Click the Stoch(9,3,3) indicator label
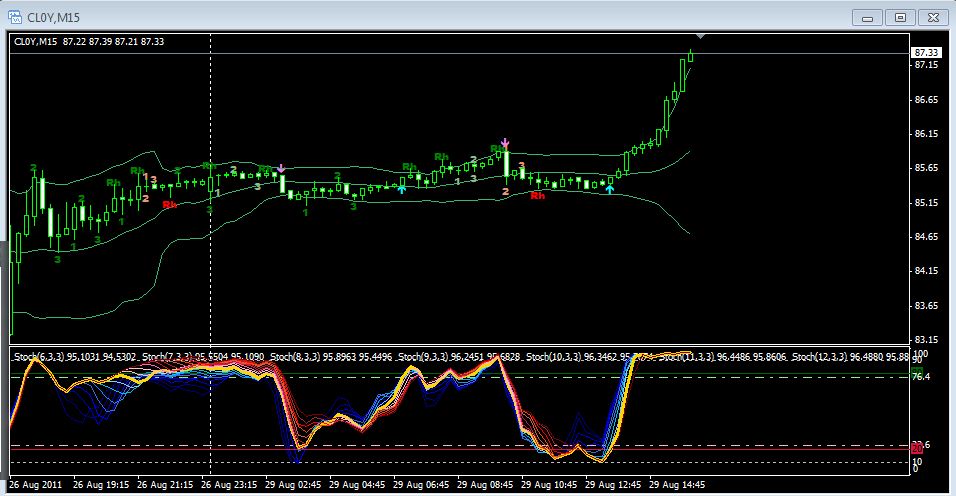Image resolution: width=956 pixels, height=496 pixels. pyautogui.click(x=458, y=356)
